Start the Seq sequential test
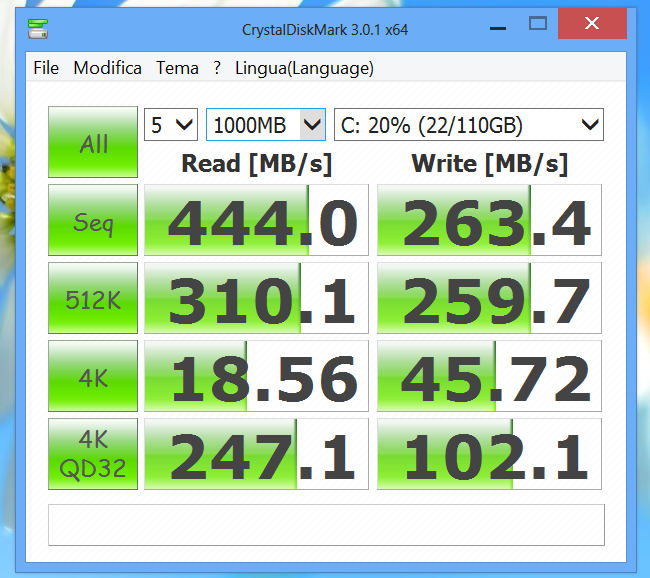 point(93,220)
